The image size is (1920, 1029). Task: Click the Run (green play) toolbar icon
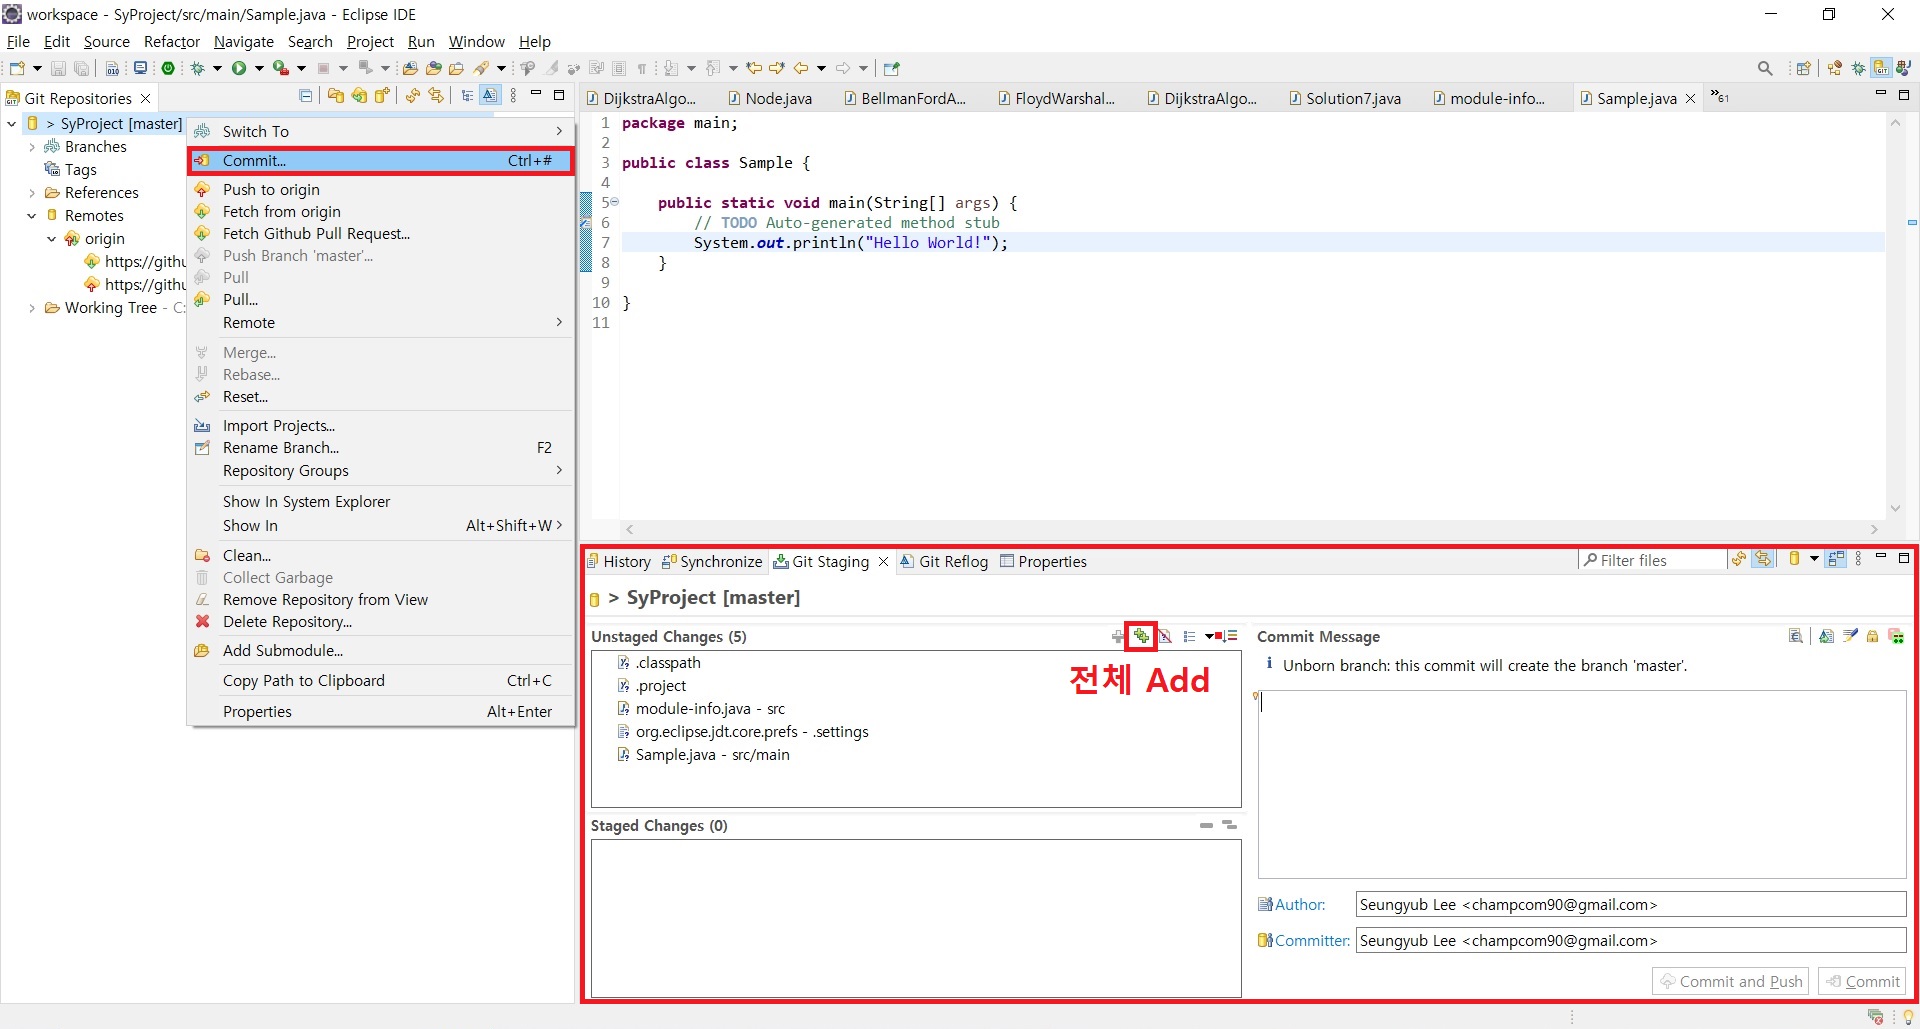tap(239, 68)
